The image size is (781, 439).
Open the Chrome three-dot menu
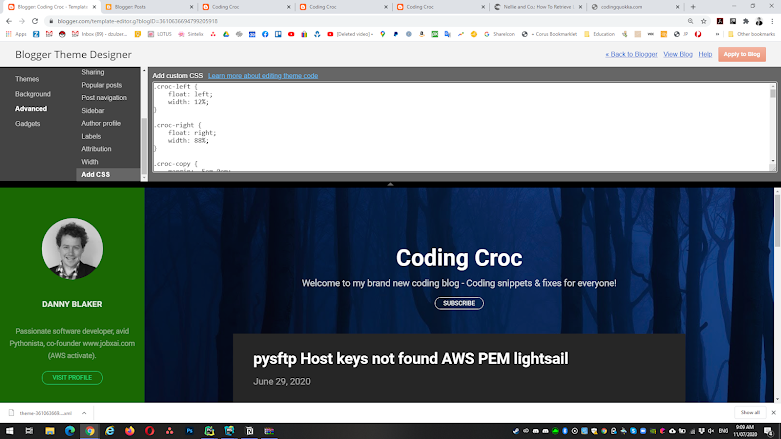point(772,21)
